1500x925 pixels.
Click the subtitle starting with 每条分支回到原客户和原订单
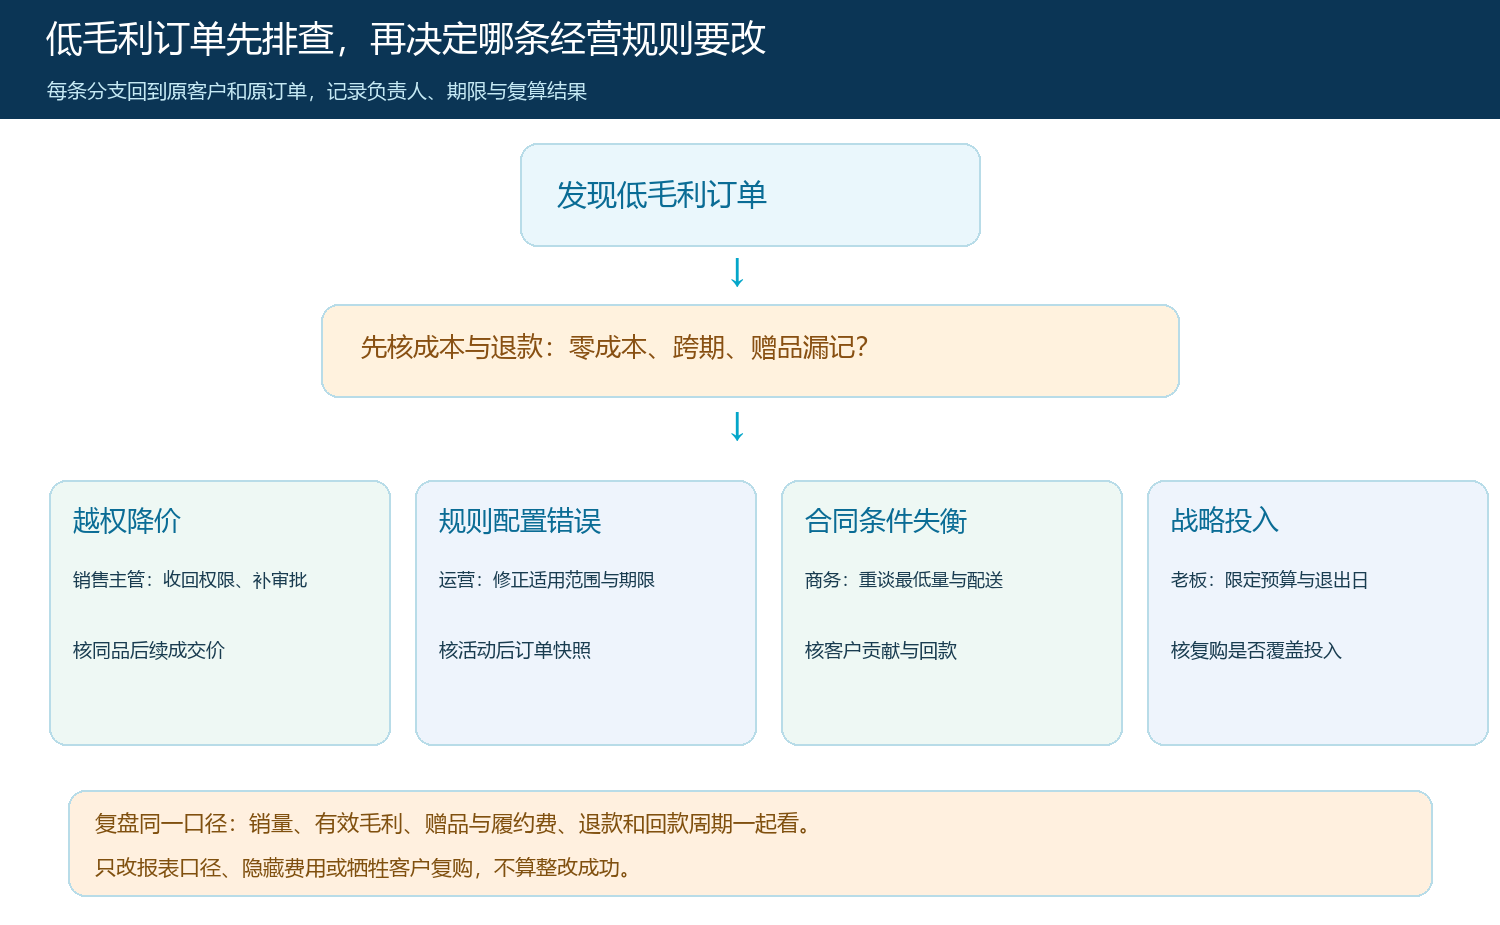coord(316,92)
